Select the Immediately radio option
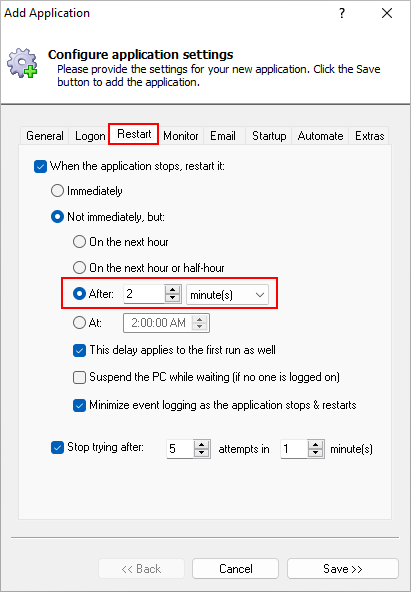This screenshot has width=411, height=592. click(x=57, y=191)
